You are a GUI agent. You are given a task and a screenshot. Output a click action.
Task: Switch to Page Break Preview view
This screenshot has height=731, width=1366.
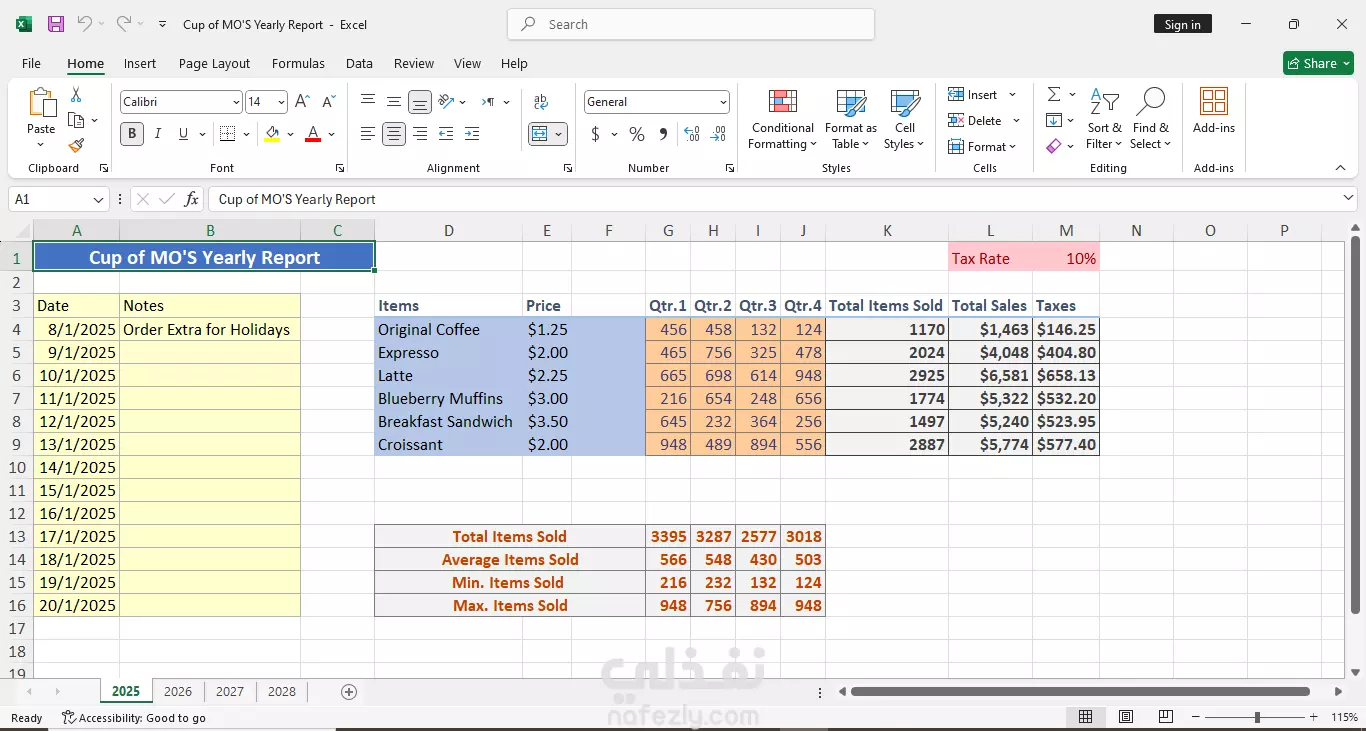tap(1165, 717)
